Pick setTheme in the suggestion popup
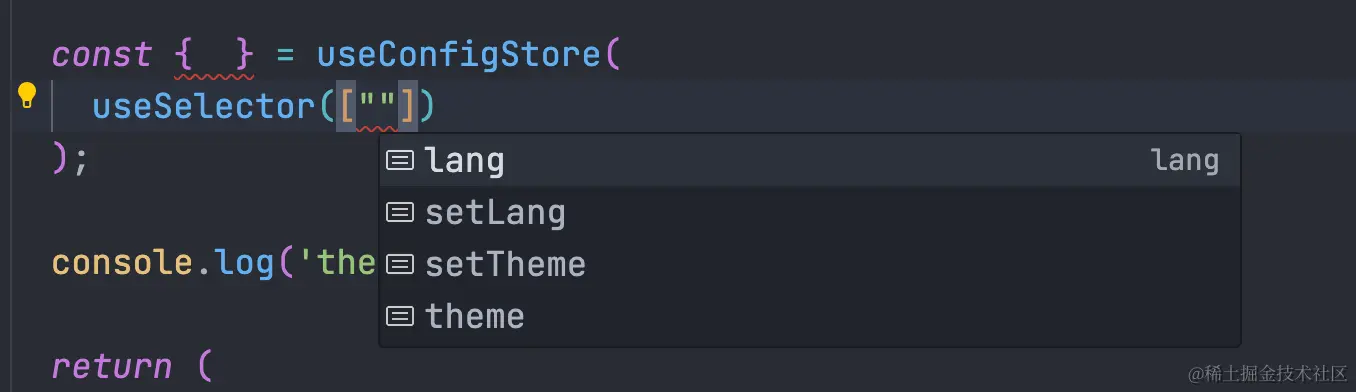Viewport: 1356px width, 392px height. click(x=809, y=265)
